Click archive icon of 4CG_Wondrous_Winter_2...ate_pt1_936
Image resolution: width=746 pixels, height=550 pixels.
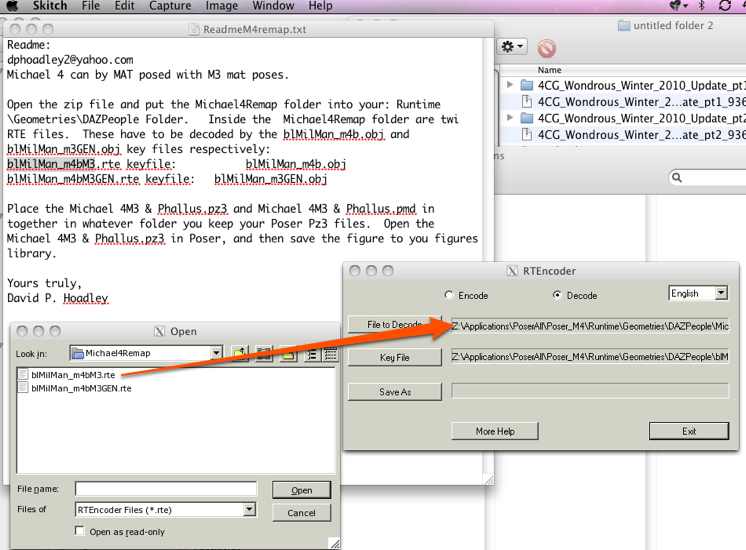pyautogui.click(x=526, y=101)
